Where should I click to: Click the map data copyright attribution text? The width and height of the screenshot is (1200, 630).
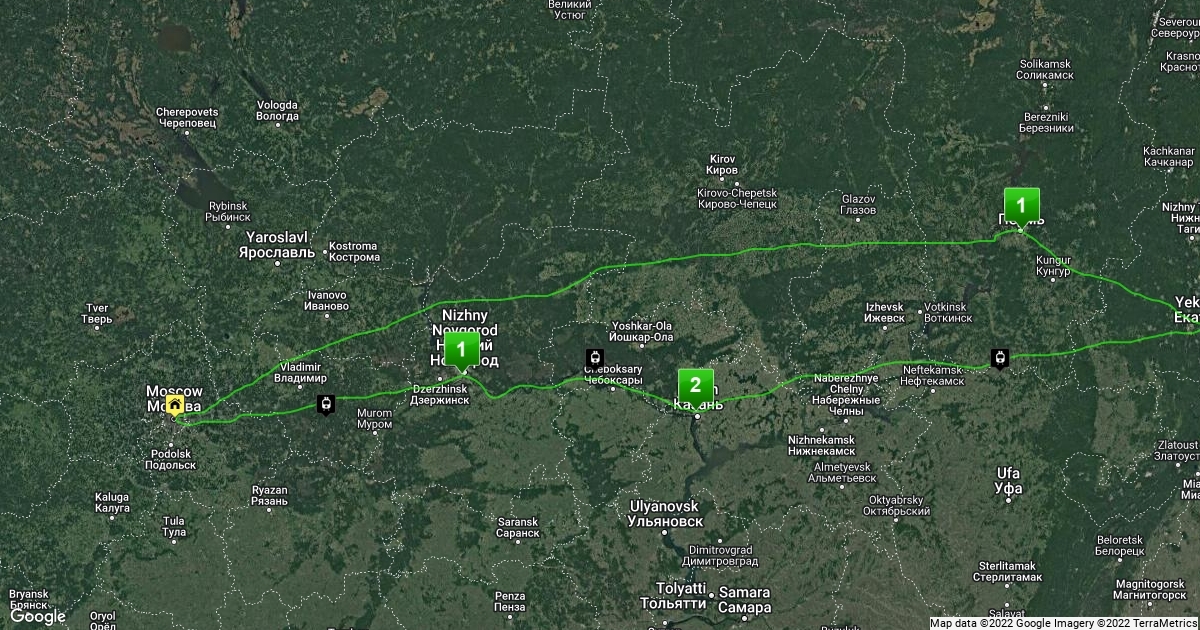pyautogui.click(x=1063, y=623)
